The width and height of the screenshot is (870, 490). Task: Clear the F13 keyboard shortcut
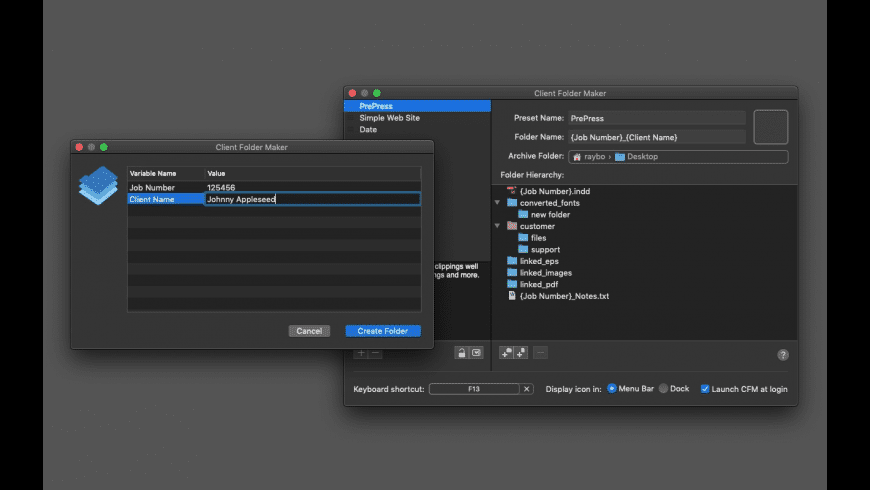coord(527,389)
